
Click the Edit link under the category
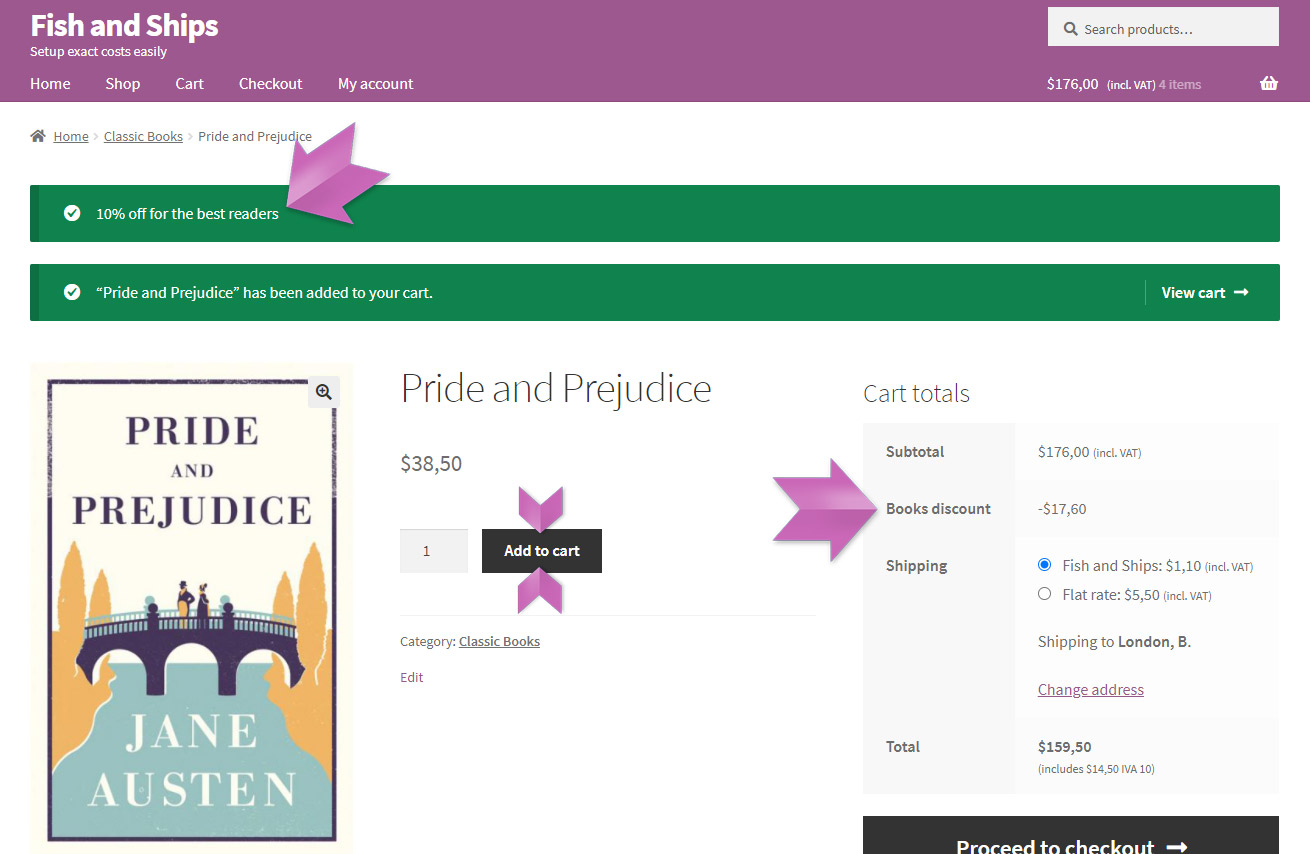coord(411,677)
